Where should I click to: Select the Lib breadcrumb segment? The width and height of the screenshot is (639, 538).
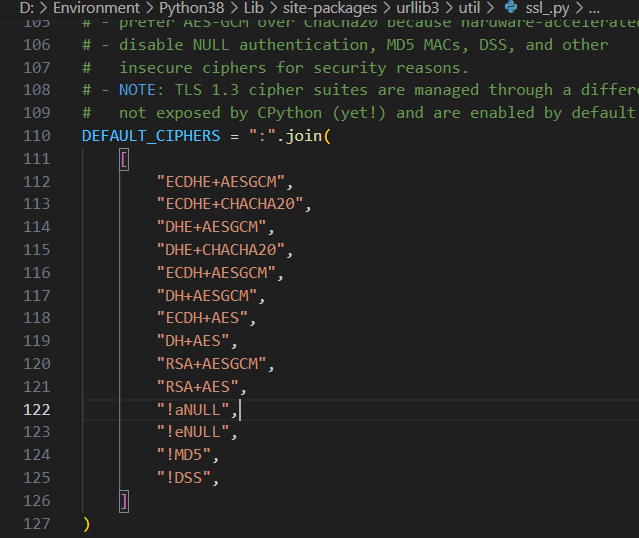[x=253, y=8]
